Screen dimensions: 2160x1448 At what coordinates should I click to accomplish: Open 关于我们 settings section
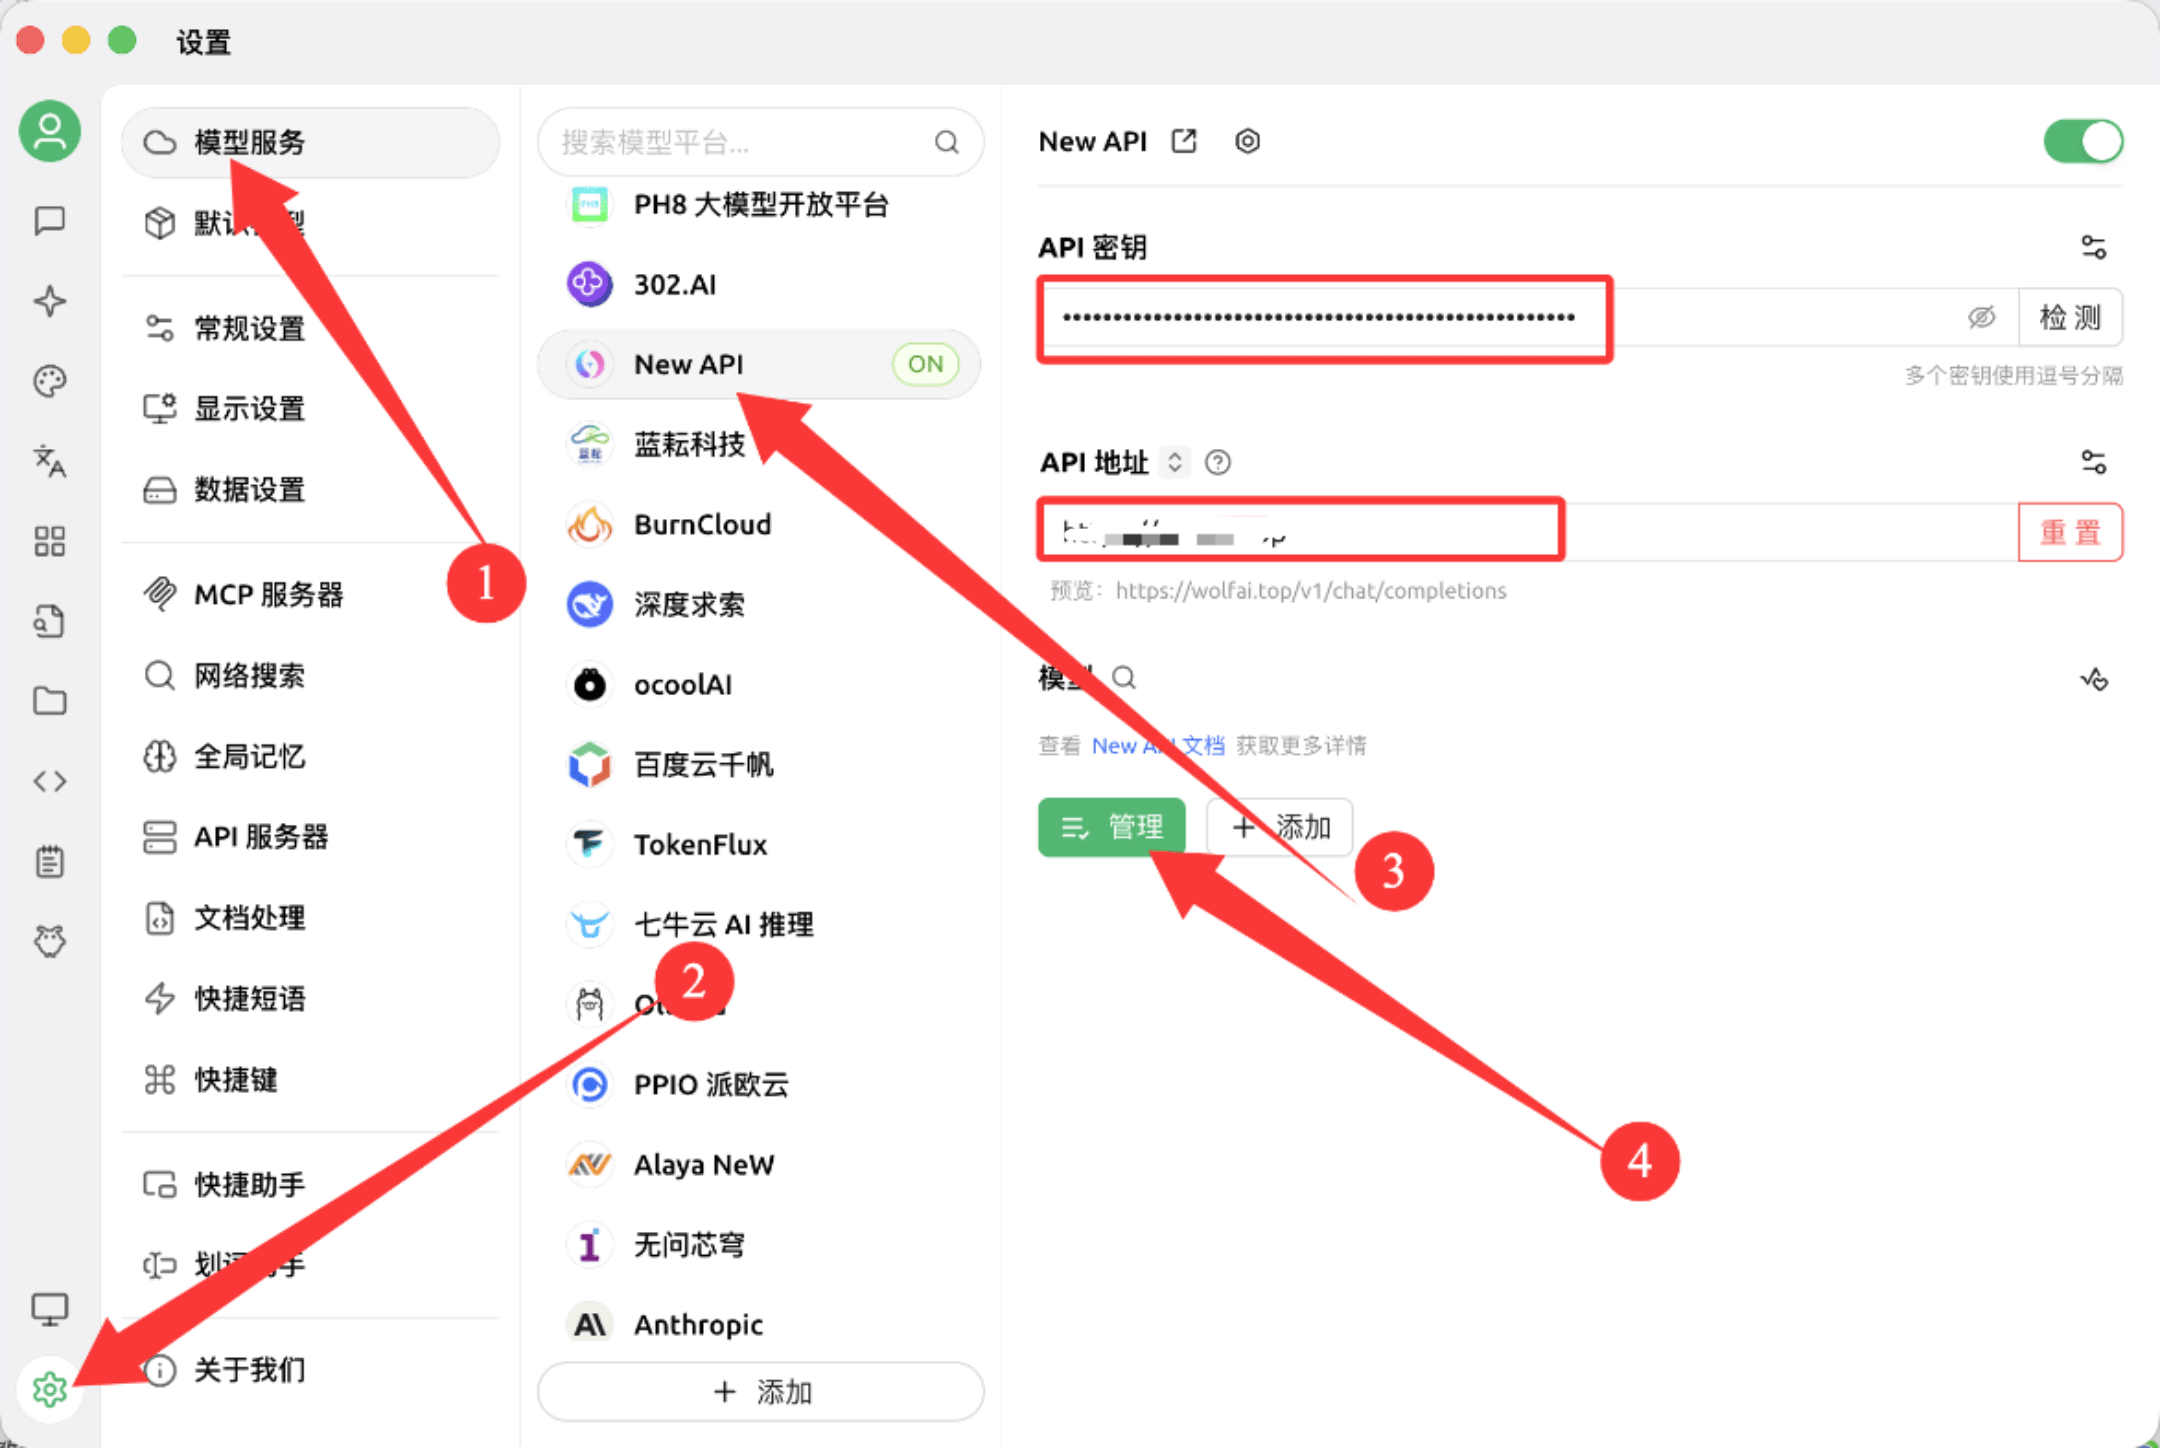point(310,1370)
